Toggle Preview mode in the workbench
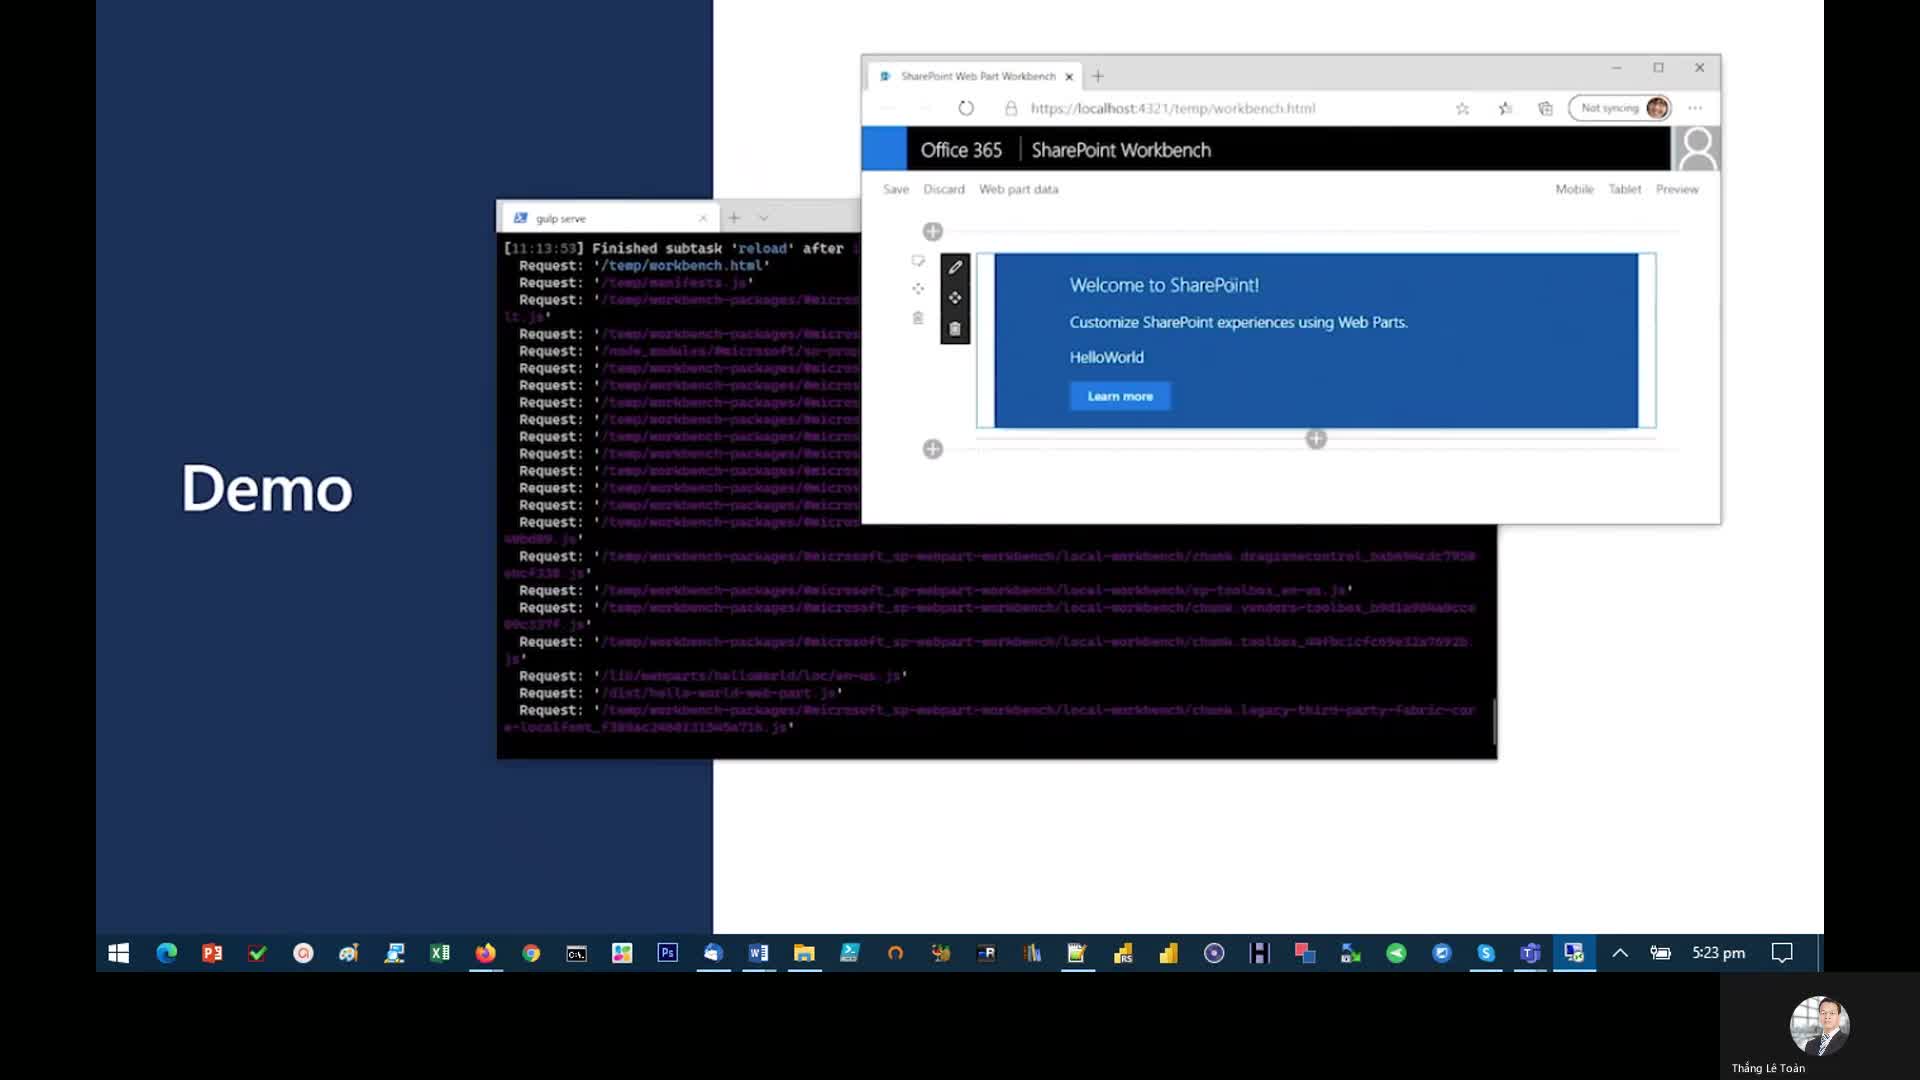 tap(1677, 189)
